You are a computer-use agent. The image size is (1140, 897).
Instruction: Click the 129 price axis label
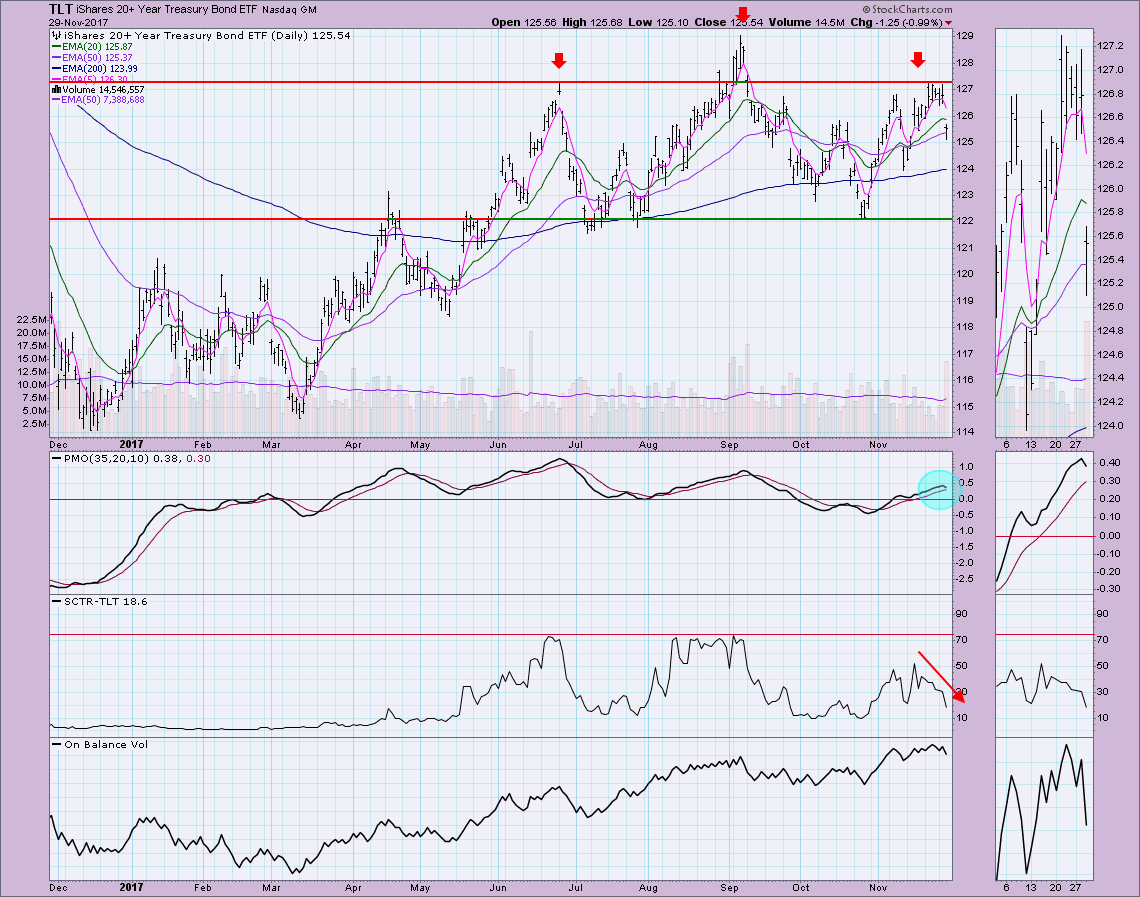(x=965, y=36)
